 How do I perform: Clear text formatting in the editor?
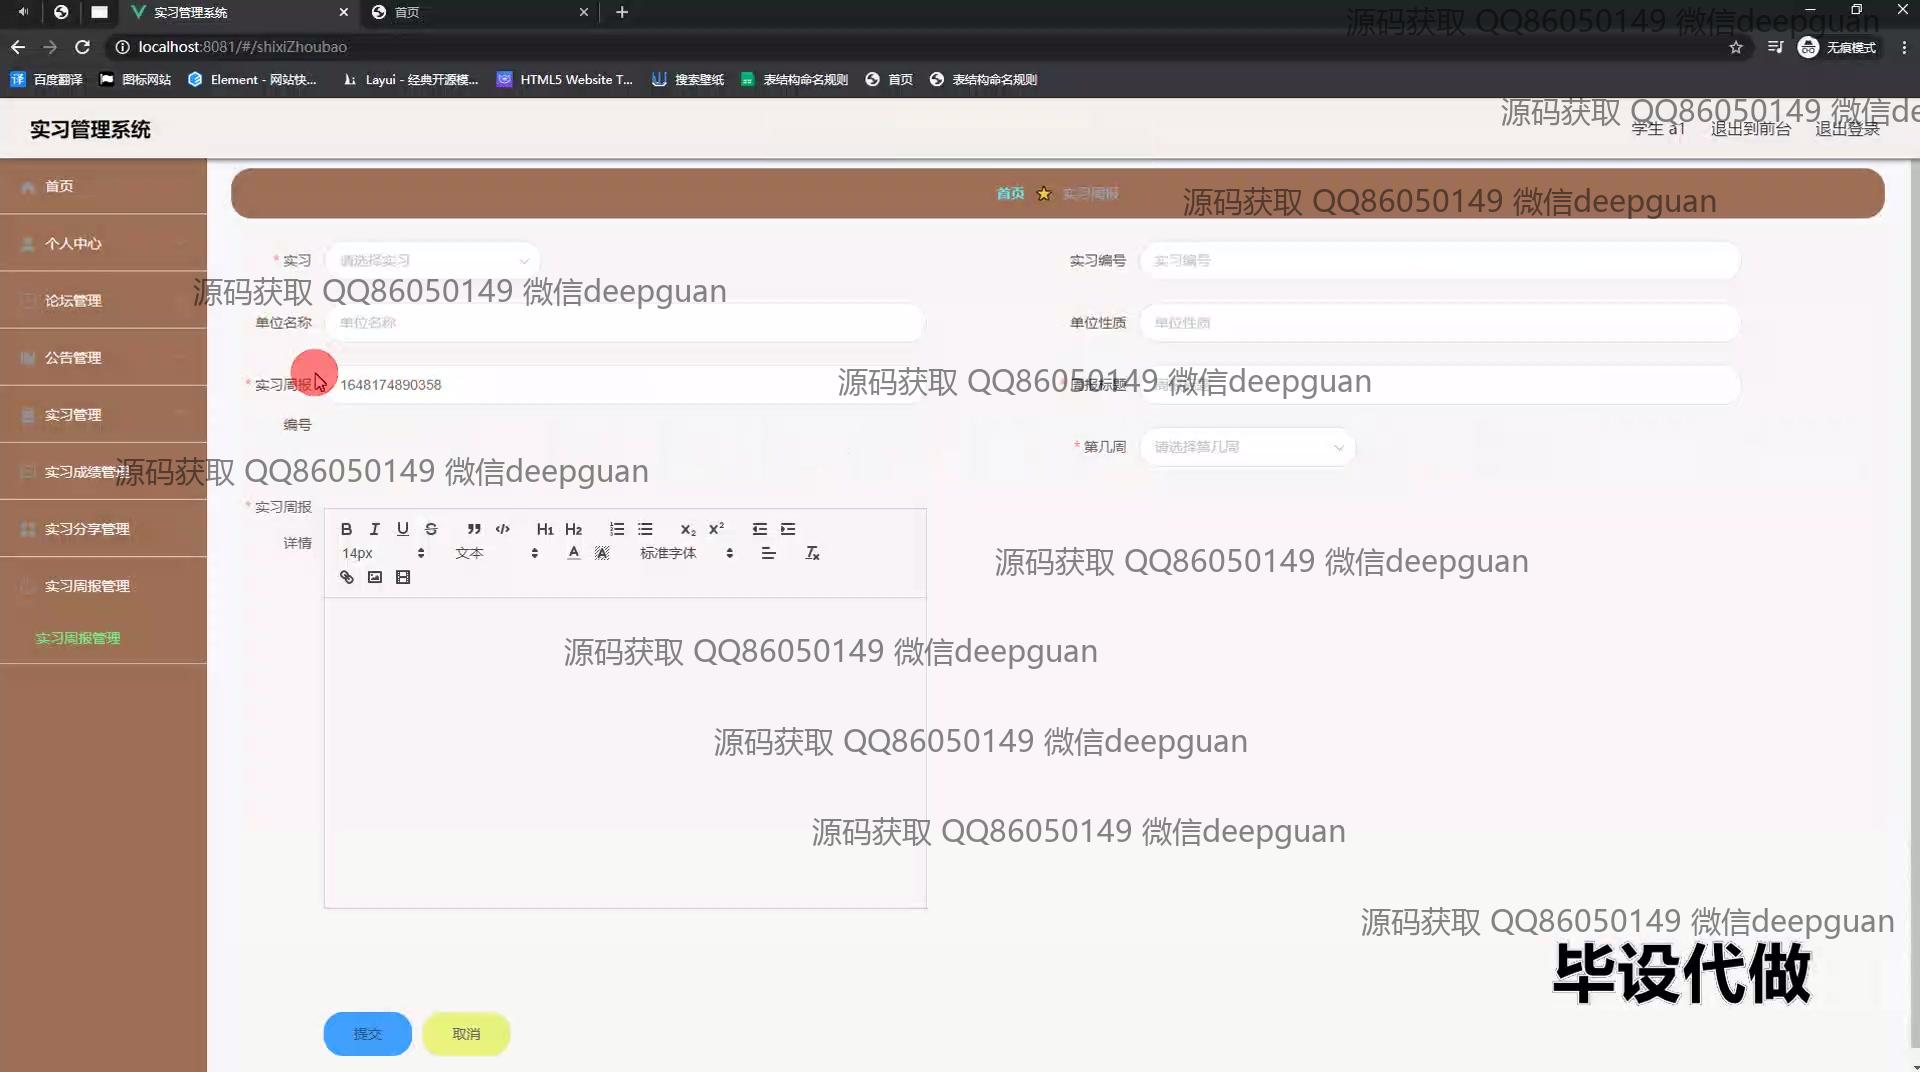pos(812,553)
